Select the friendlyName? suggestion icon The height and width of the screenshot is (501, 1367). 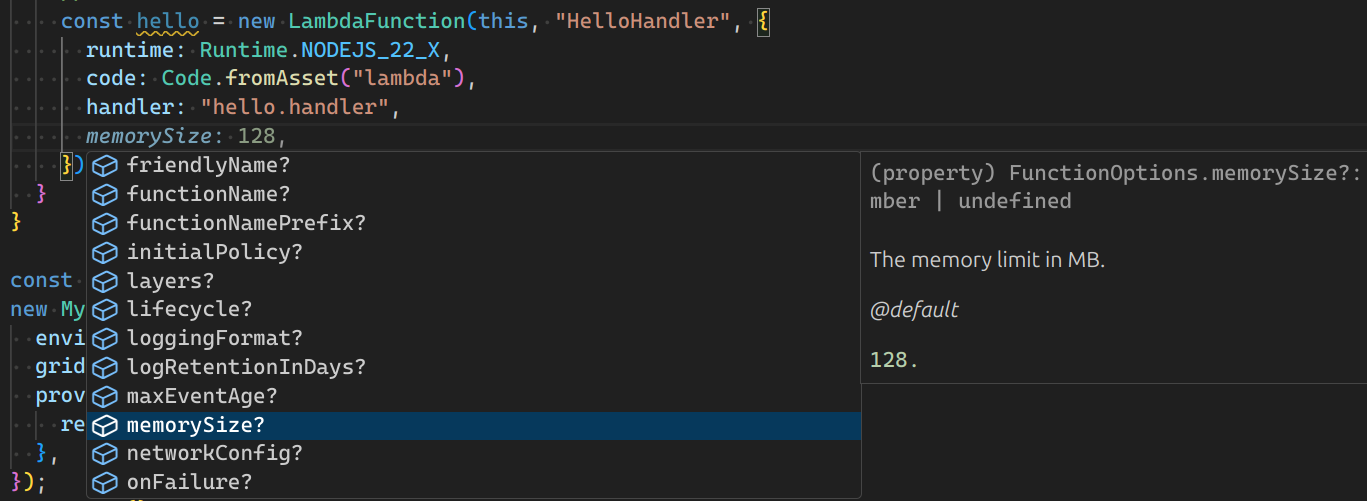105,165
